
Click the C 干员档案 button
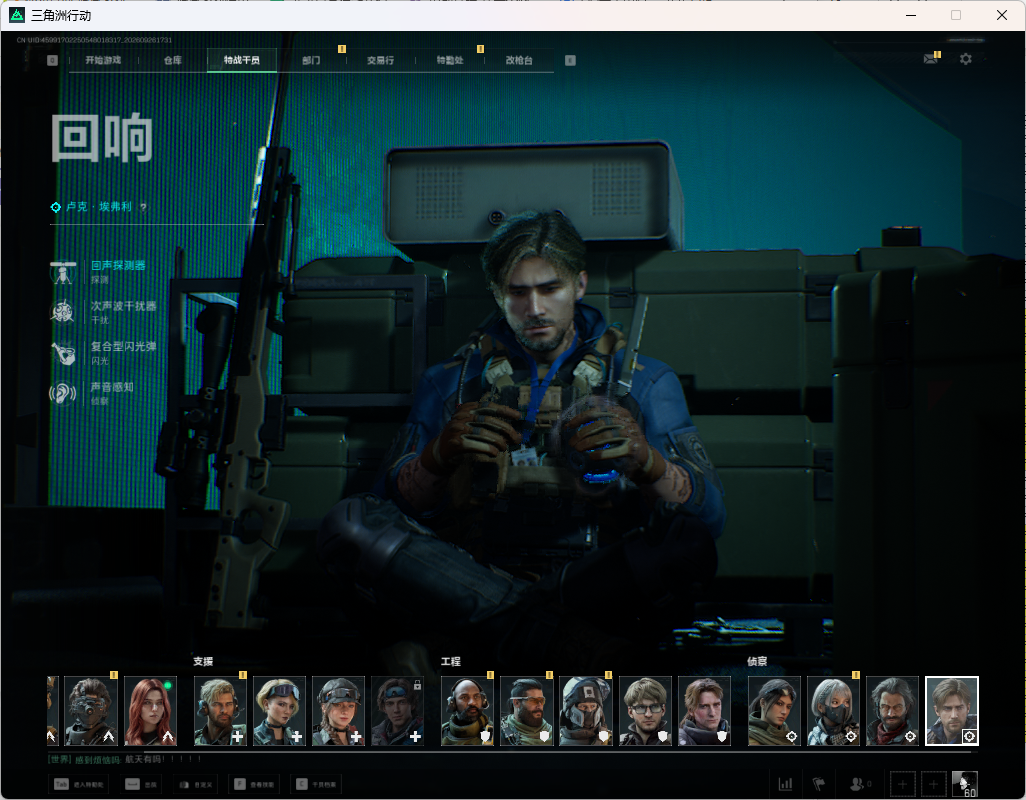coord(317,784)
